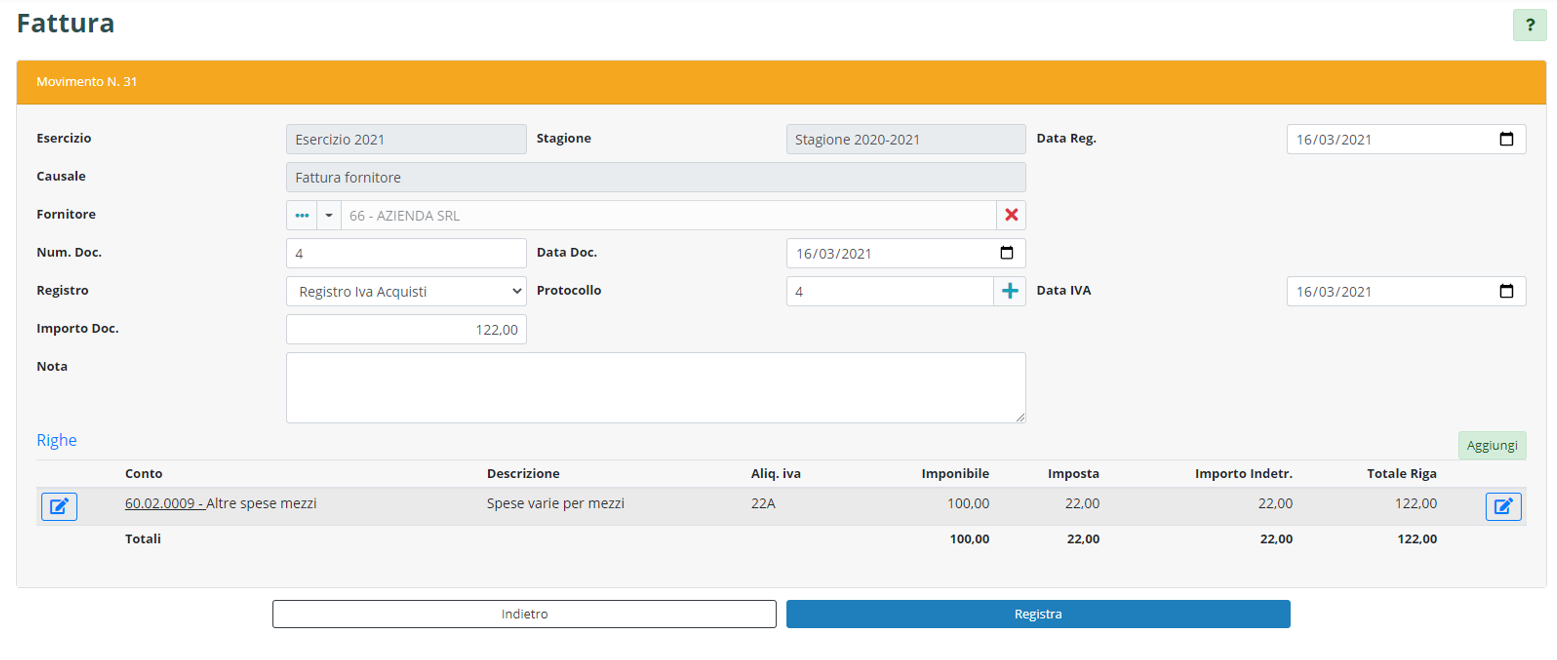Add a new row with Aggiungi
The image size is (1557, 660).
[x=1491, y=445]
